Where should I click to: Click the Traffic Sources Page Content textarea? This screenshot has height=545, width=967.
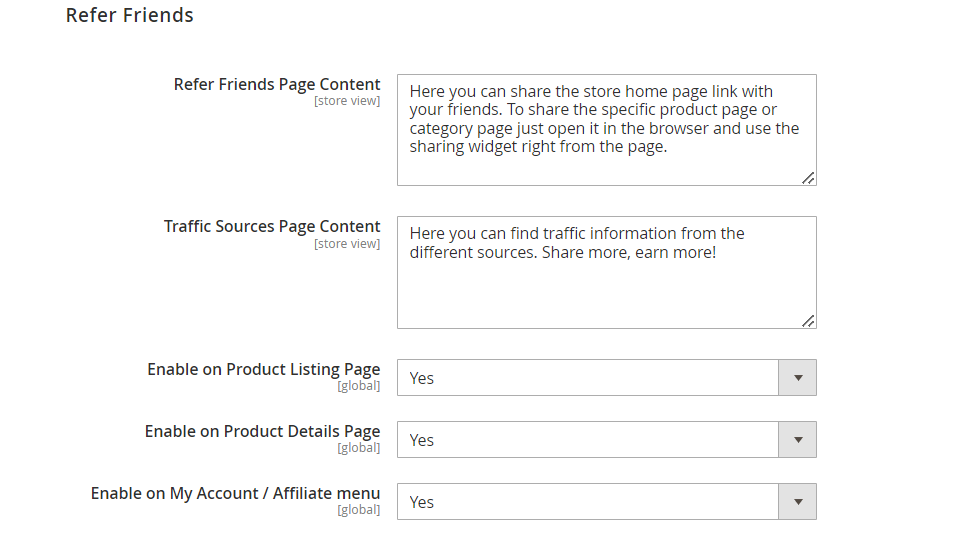[x=606, y=272]
